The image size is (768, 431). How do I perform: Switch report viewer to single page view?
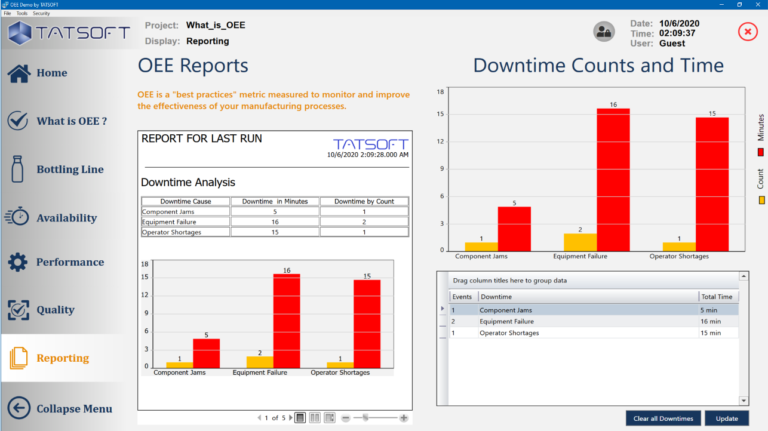click(x=300, y=417)
